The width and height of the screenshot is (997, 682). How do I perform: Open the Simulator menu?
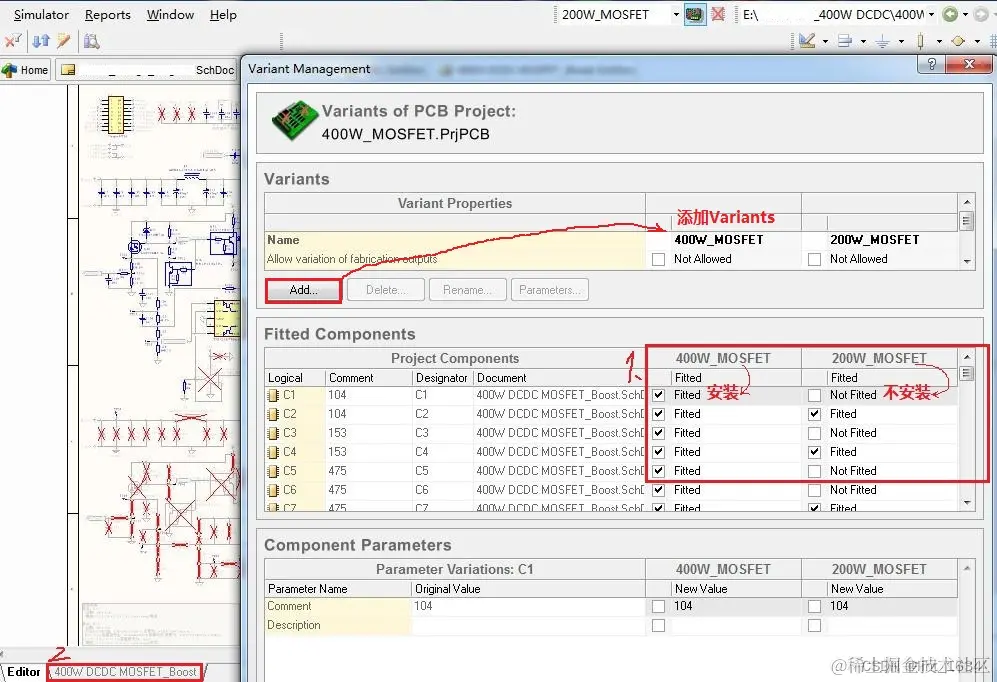click(x=41, y=15)
